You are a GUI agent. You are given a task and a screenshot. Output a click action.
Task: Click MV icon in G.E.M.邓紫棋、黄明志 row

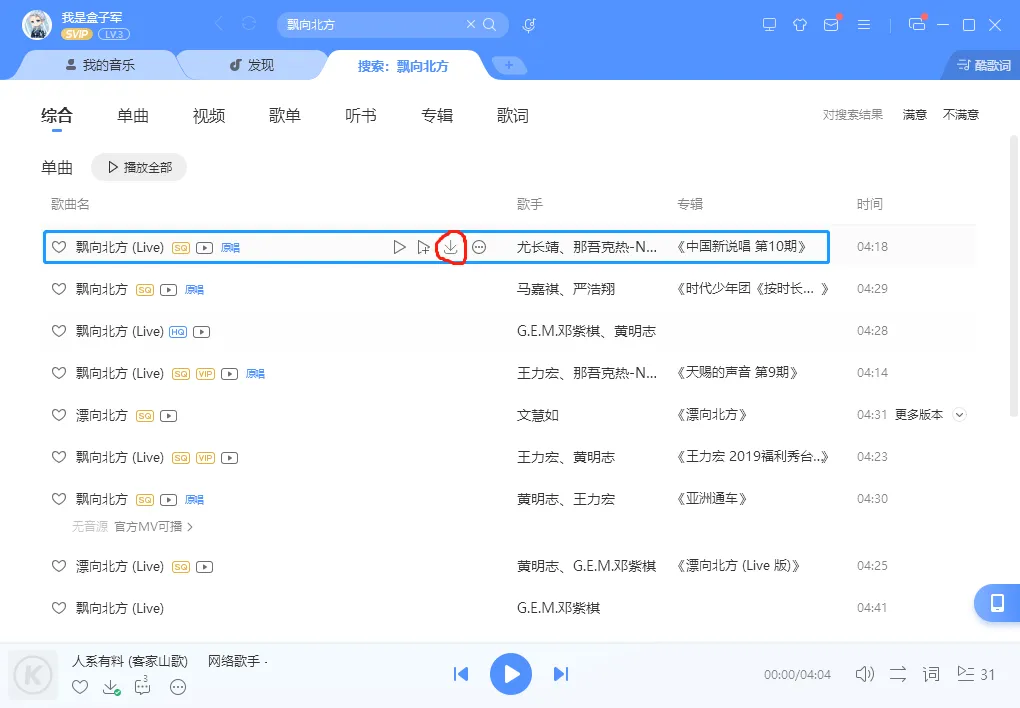pyautogui.click(x=202, y=332)
